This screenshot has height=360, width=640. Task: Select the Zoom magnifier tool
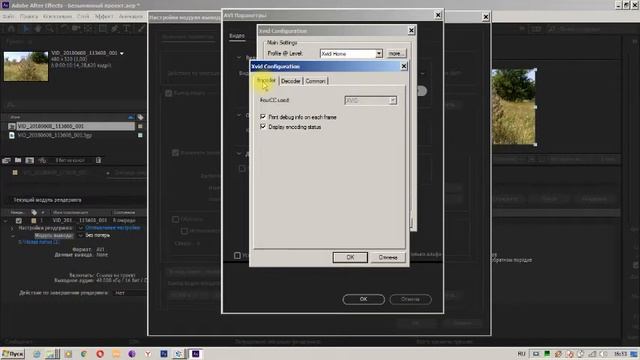50,29
